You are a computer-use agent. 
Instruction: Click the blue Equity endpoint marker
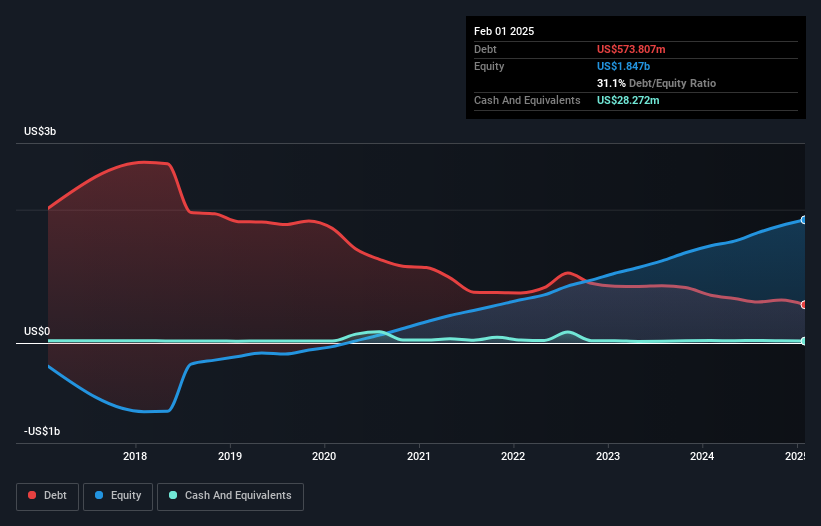tap(804, 220)
